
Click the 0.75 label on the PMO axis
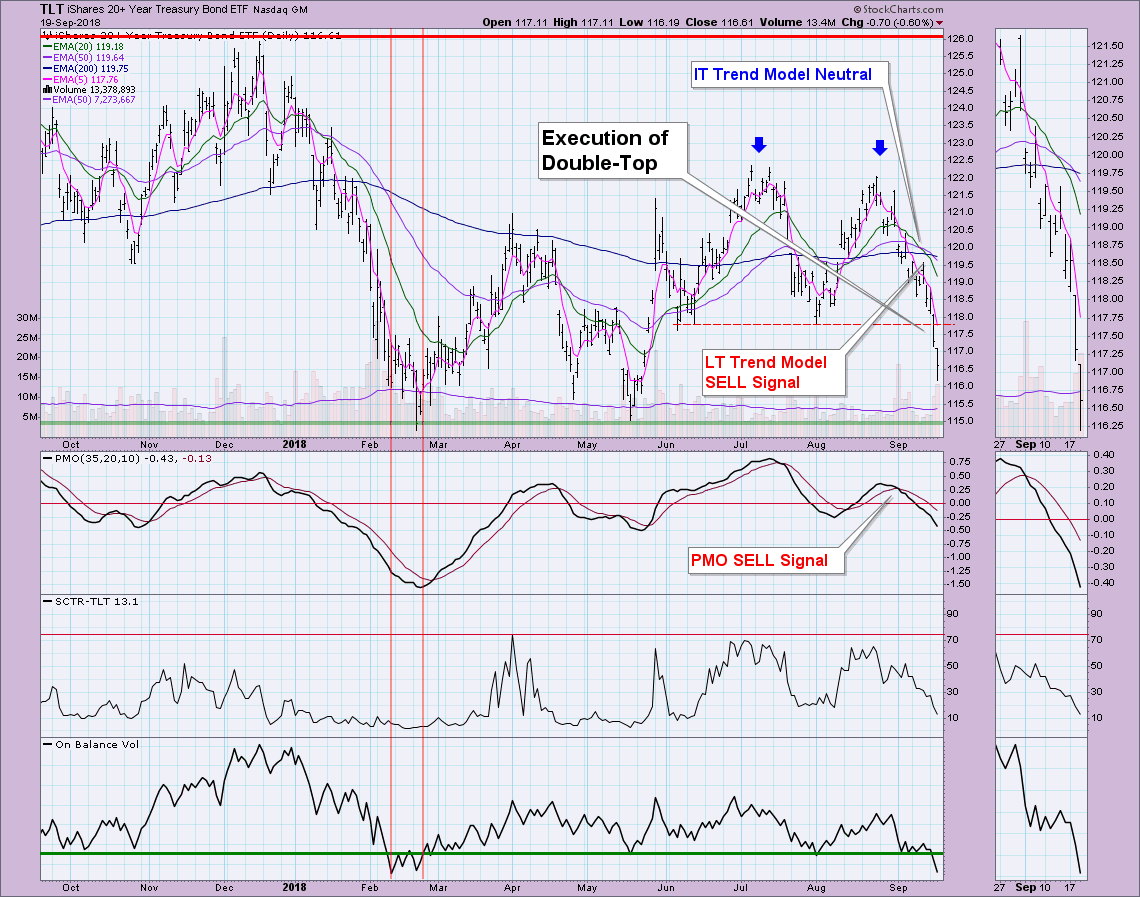959,462
